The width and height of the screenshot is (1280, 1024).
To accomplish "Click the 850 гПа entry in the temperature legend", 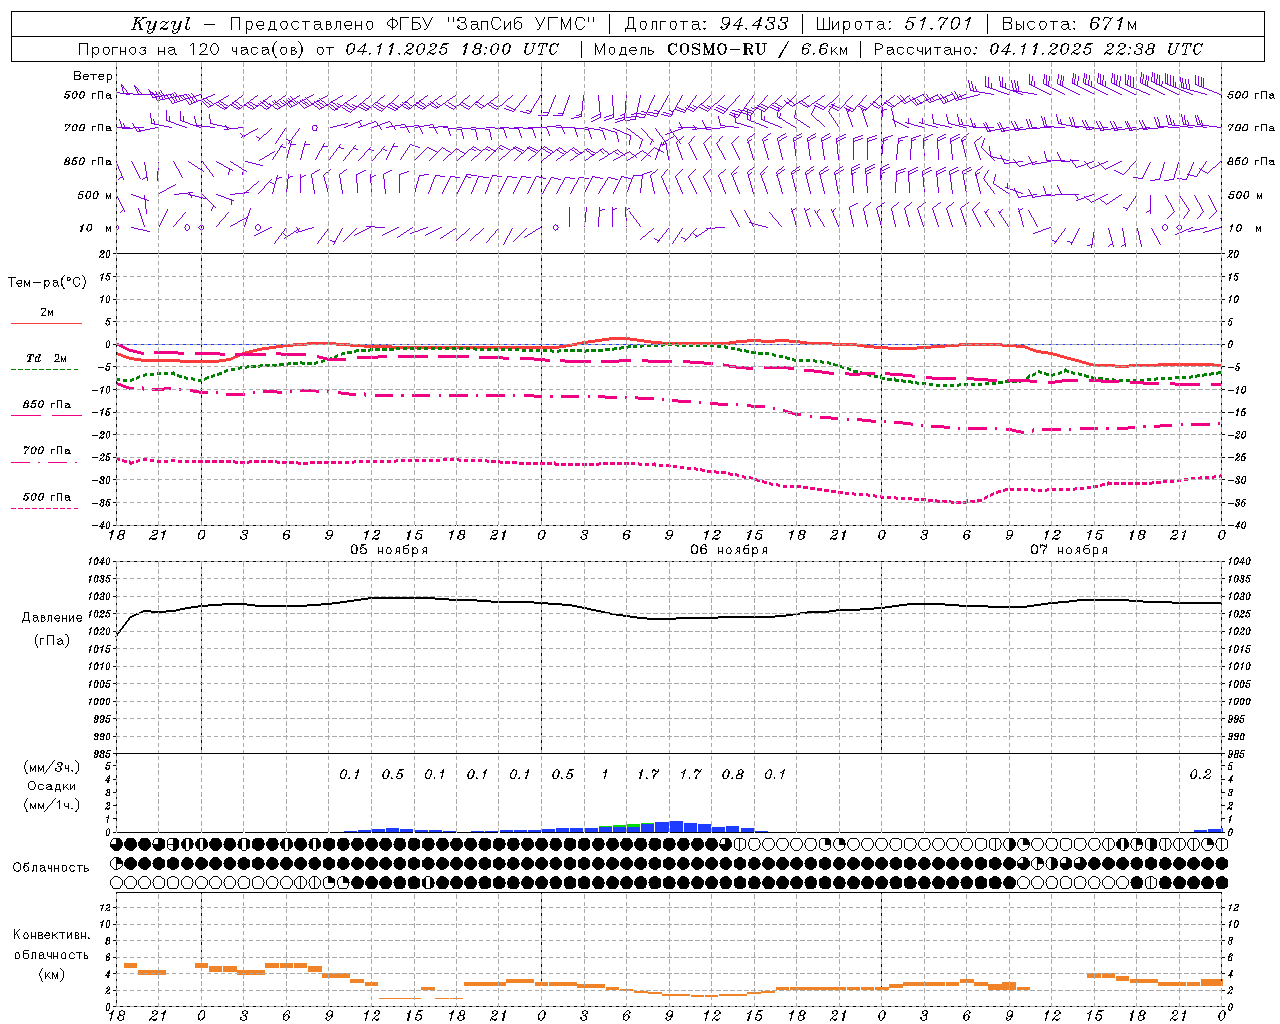I will point(46,405).
